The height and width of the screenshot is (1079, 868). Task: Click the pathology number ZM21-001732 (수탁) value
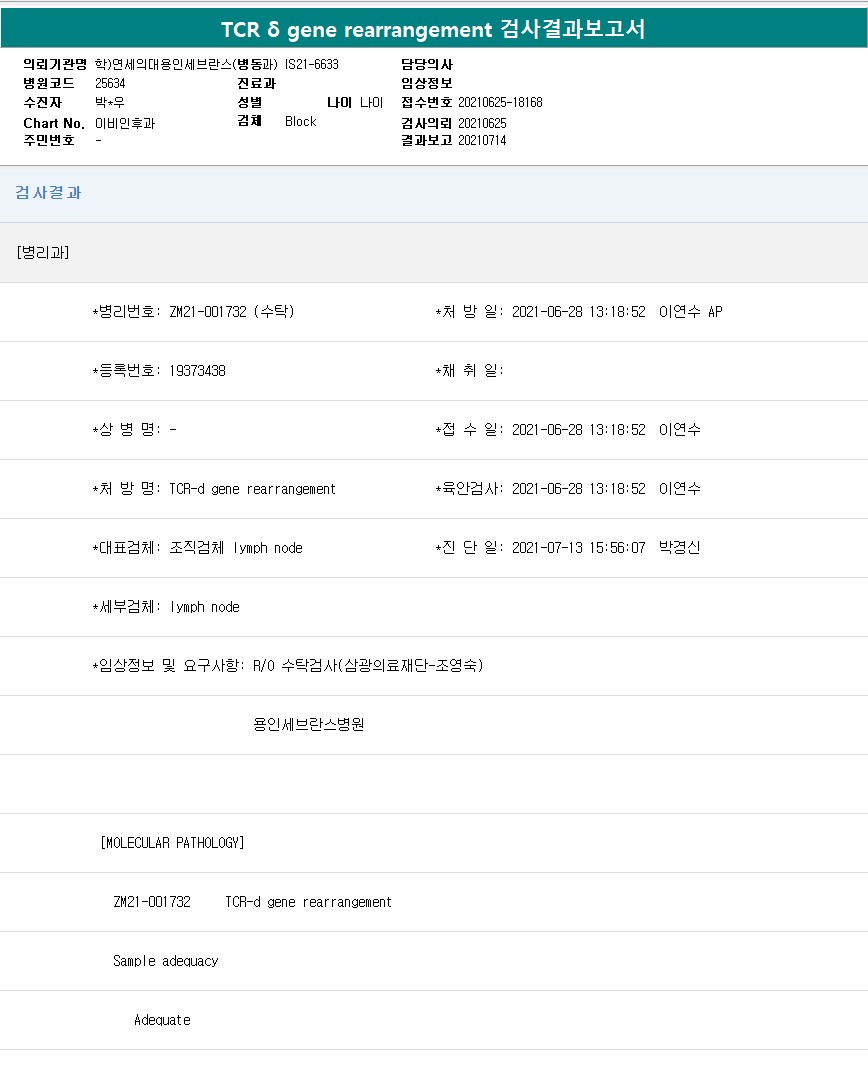pos(232,312)
